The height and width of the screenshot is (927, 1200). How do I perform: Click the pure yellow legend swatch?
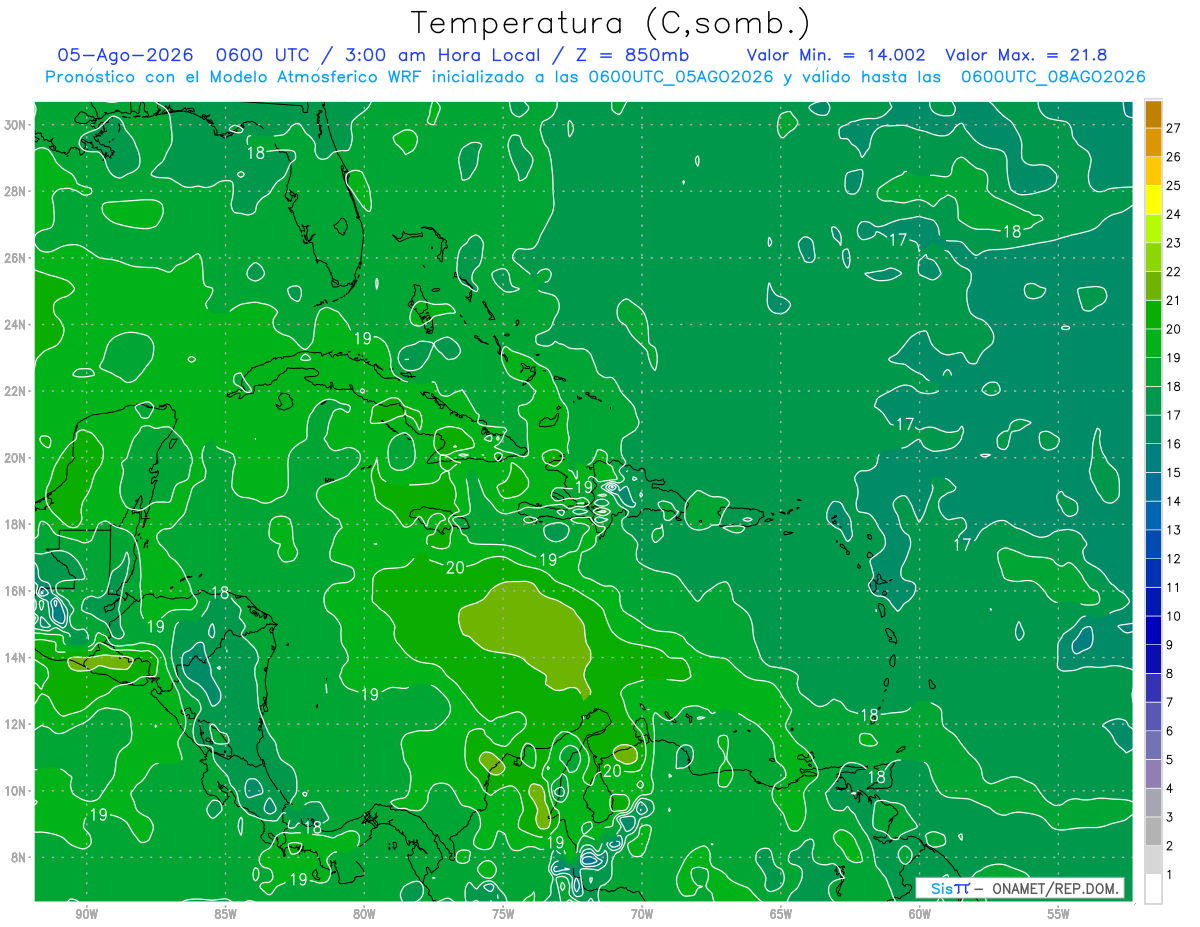(1153, 200)
